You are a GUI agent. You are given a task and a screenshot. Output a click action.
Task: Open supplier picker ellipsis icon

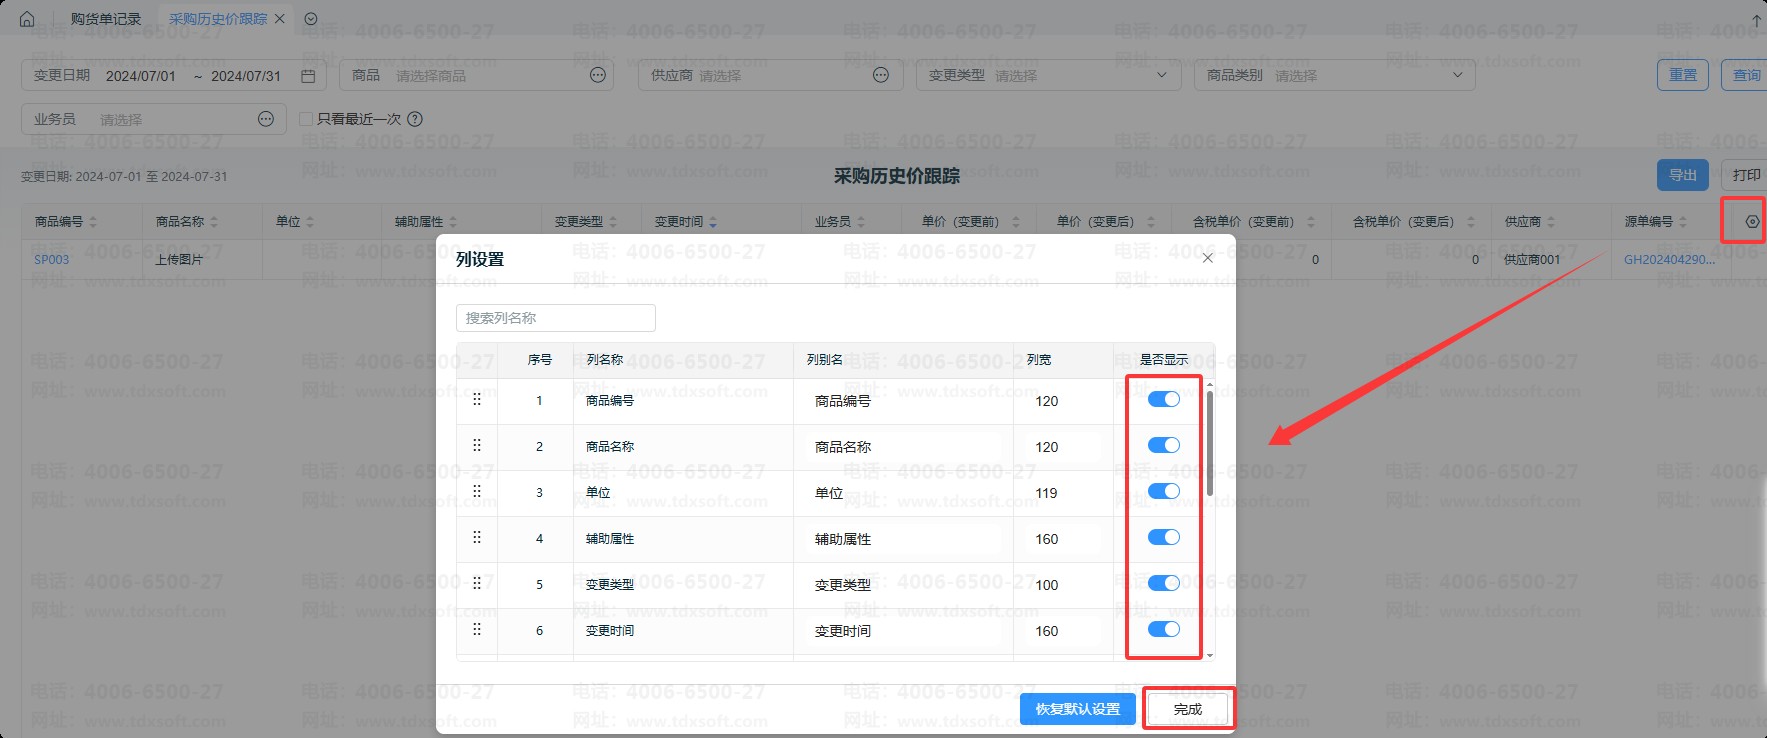pos(881,75)
